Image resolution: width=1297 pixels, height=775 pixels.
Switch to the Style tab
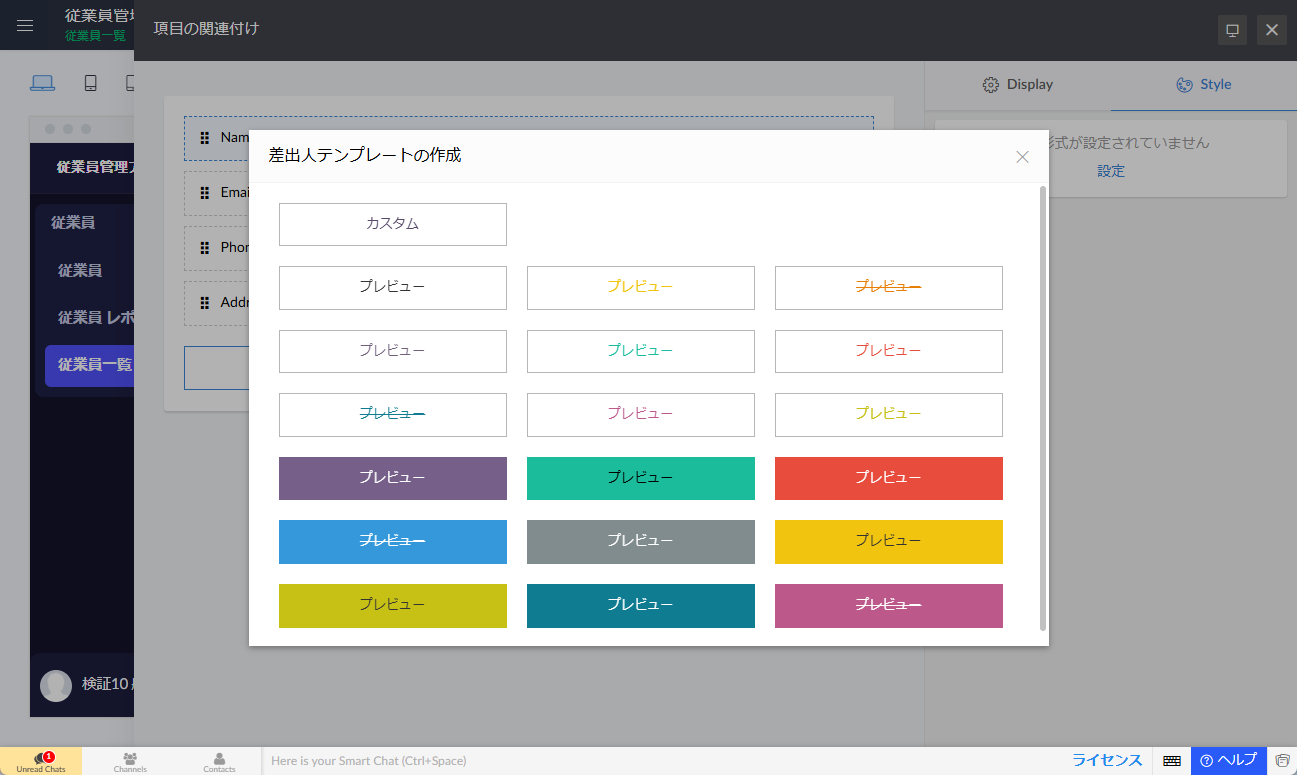pyautogui.click(x=1203, y=84)
